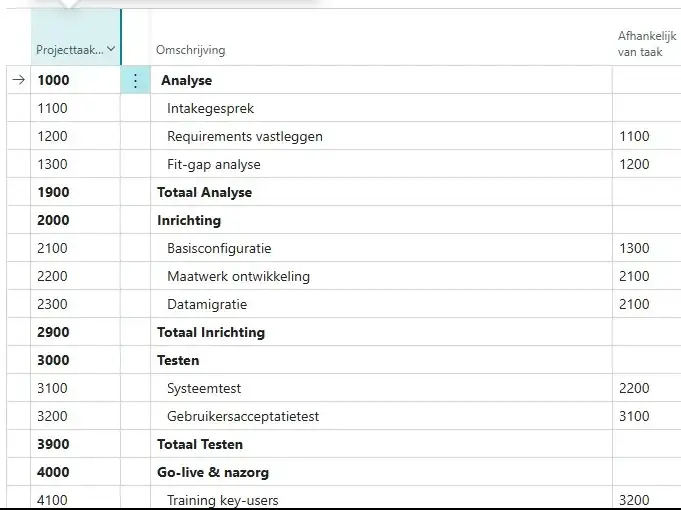Click the Testen description cell
The height and width of the screenshot is (510, 681).
(381, 360)
